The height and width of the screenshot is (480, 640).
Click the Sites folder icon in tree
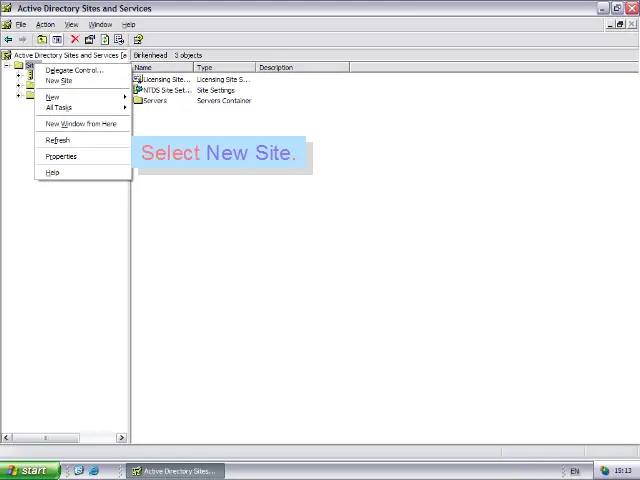(19, 65)
